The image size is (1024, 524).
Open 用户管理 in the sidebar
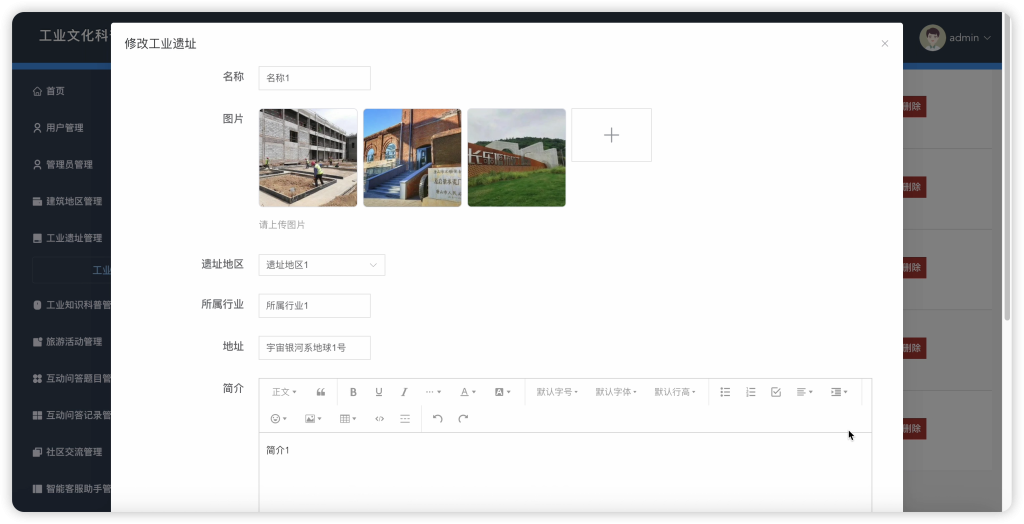(x=64, y=127)
